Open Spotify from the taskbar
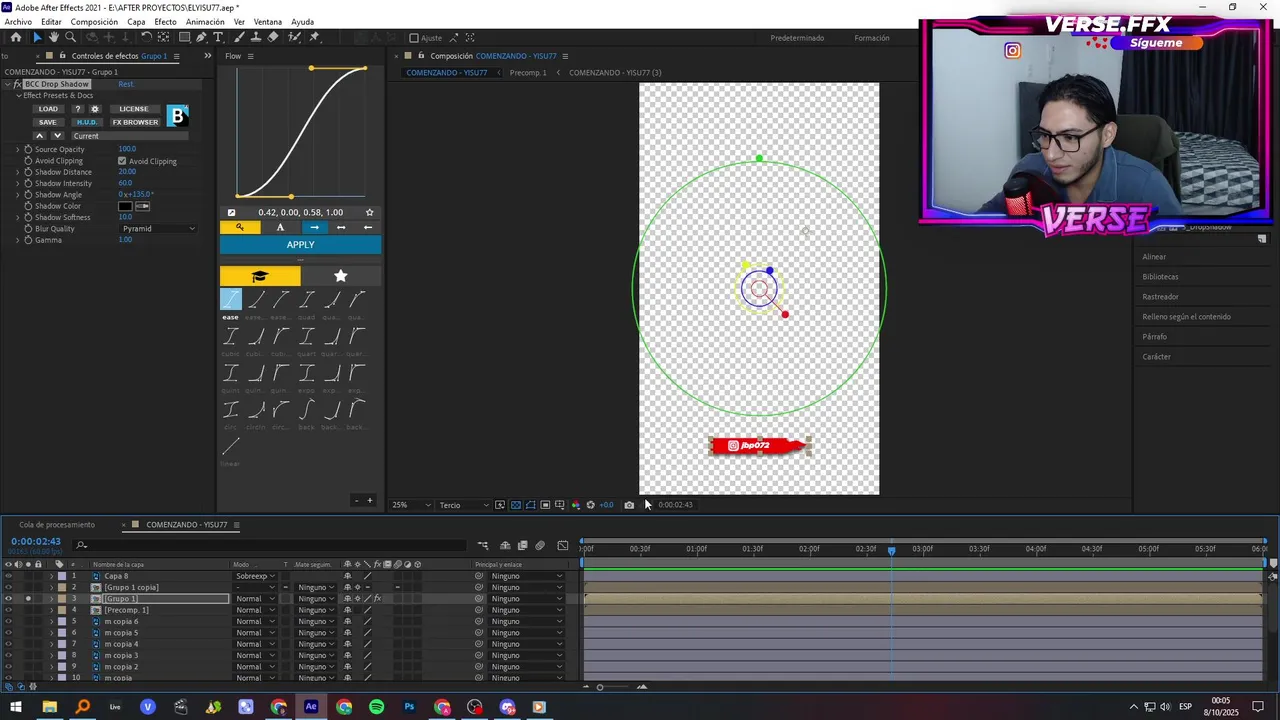The width and height of the screenshot is (1280, 720). click(x=376, y=707)
